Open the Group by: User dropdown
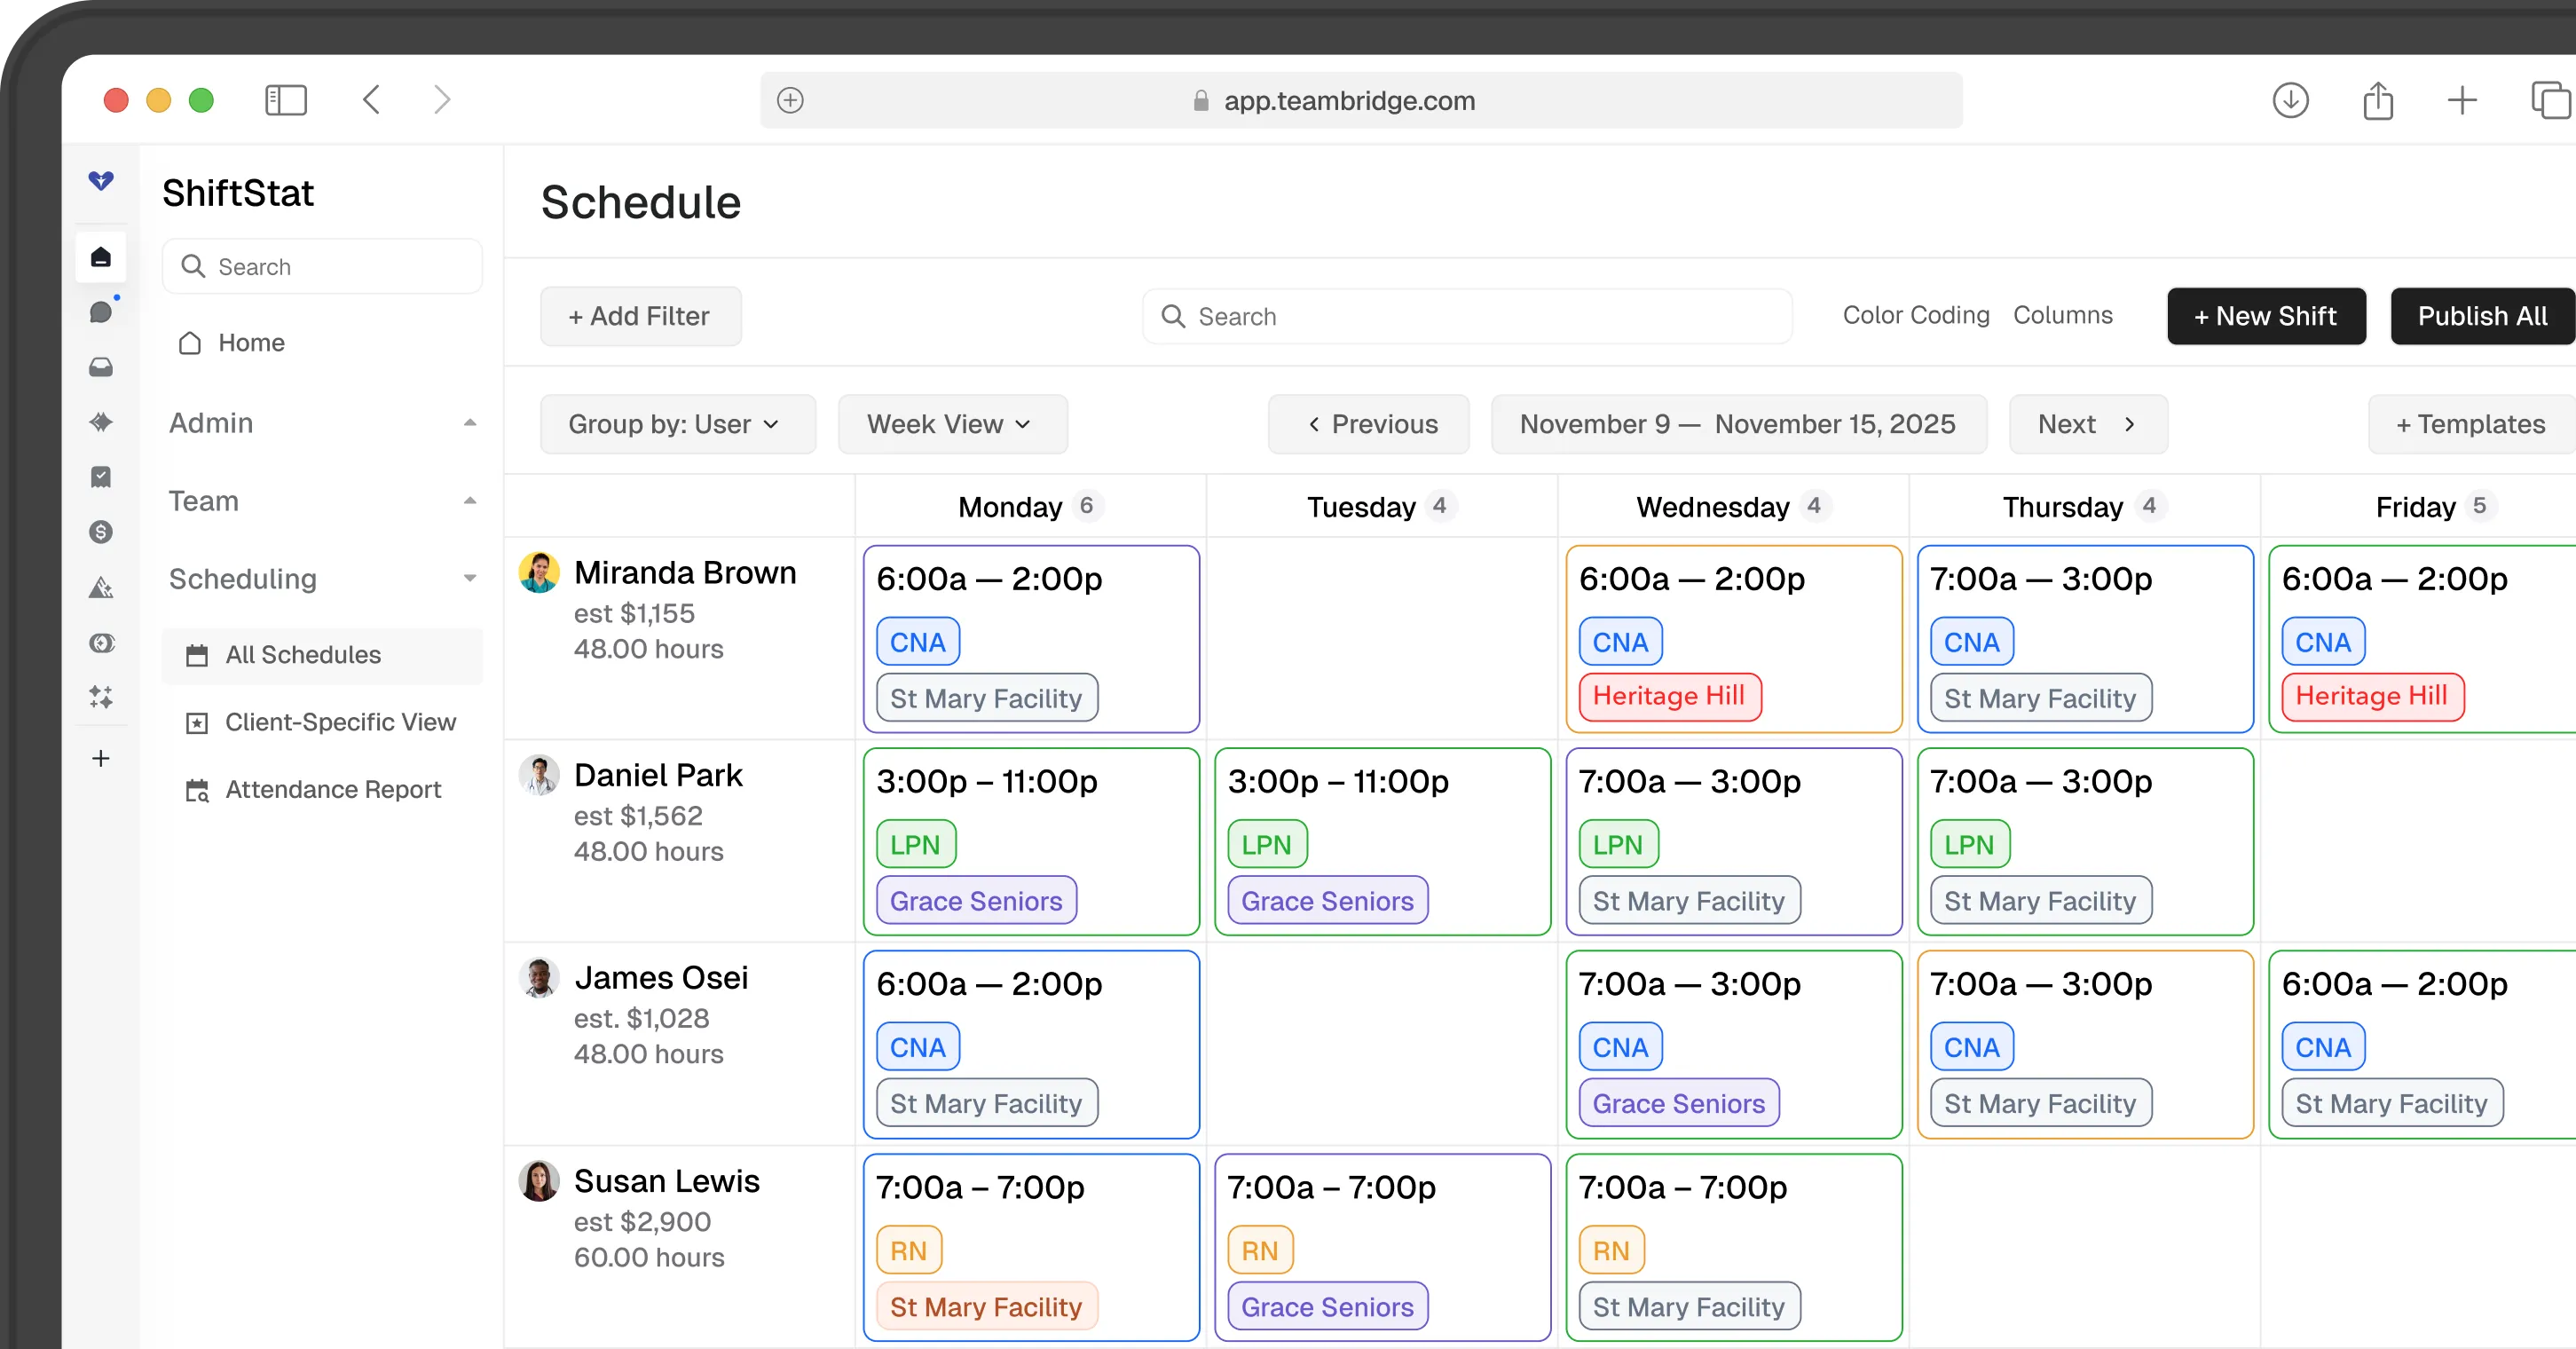 click(x=677, y=424)
